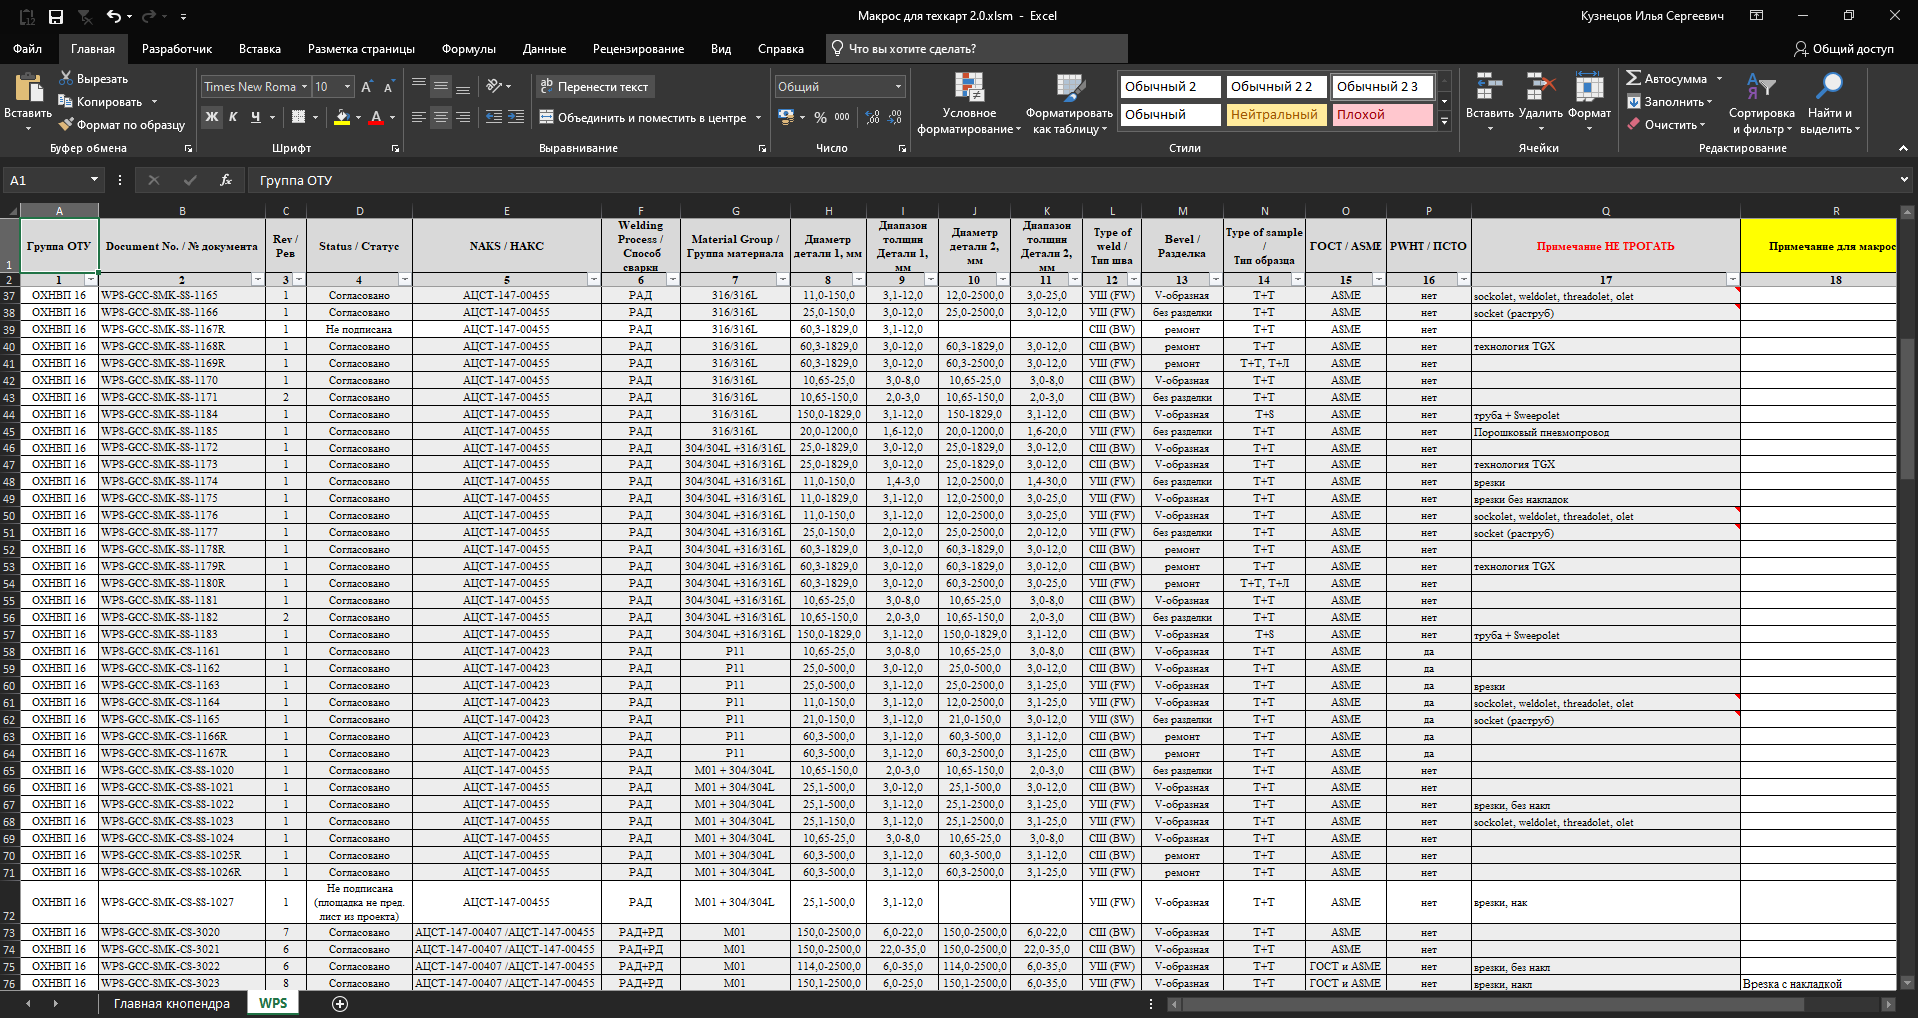Open Sort and Filter tool
Image resolution: width=1918 pixels, height=1018 pixels.
tap(1760, 90)
